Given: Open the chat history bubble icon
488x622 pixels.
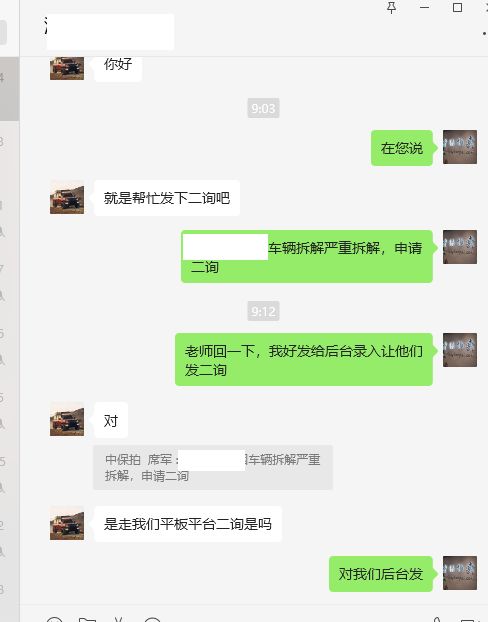Looking at the screenshot, I should pos(152,620).
